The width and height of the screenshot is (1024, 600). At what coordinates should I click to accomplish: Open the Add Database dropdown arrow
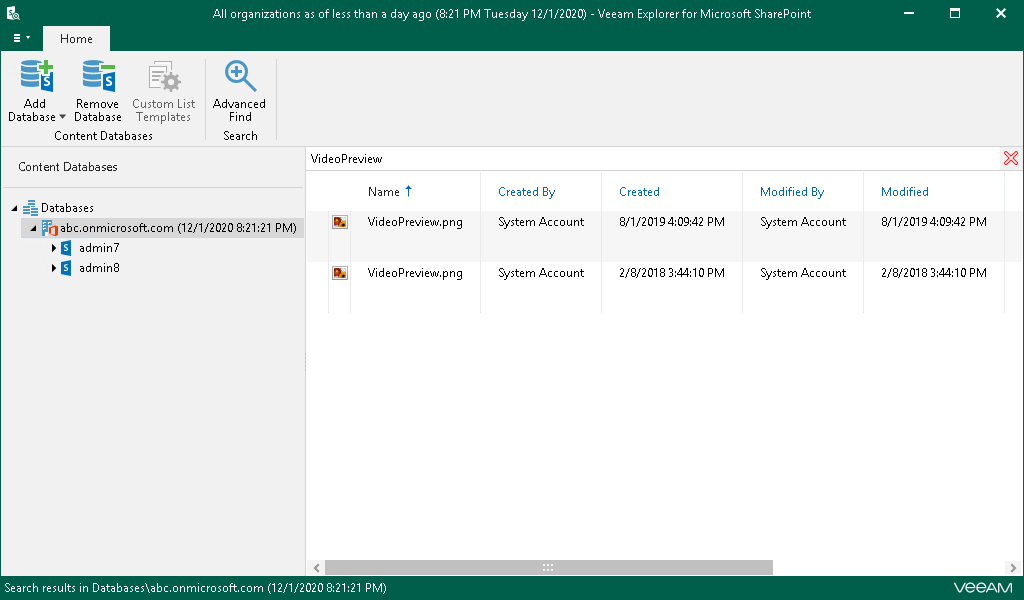(63, 118)
